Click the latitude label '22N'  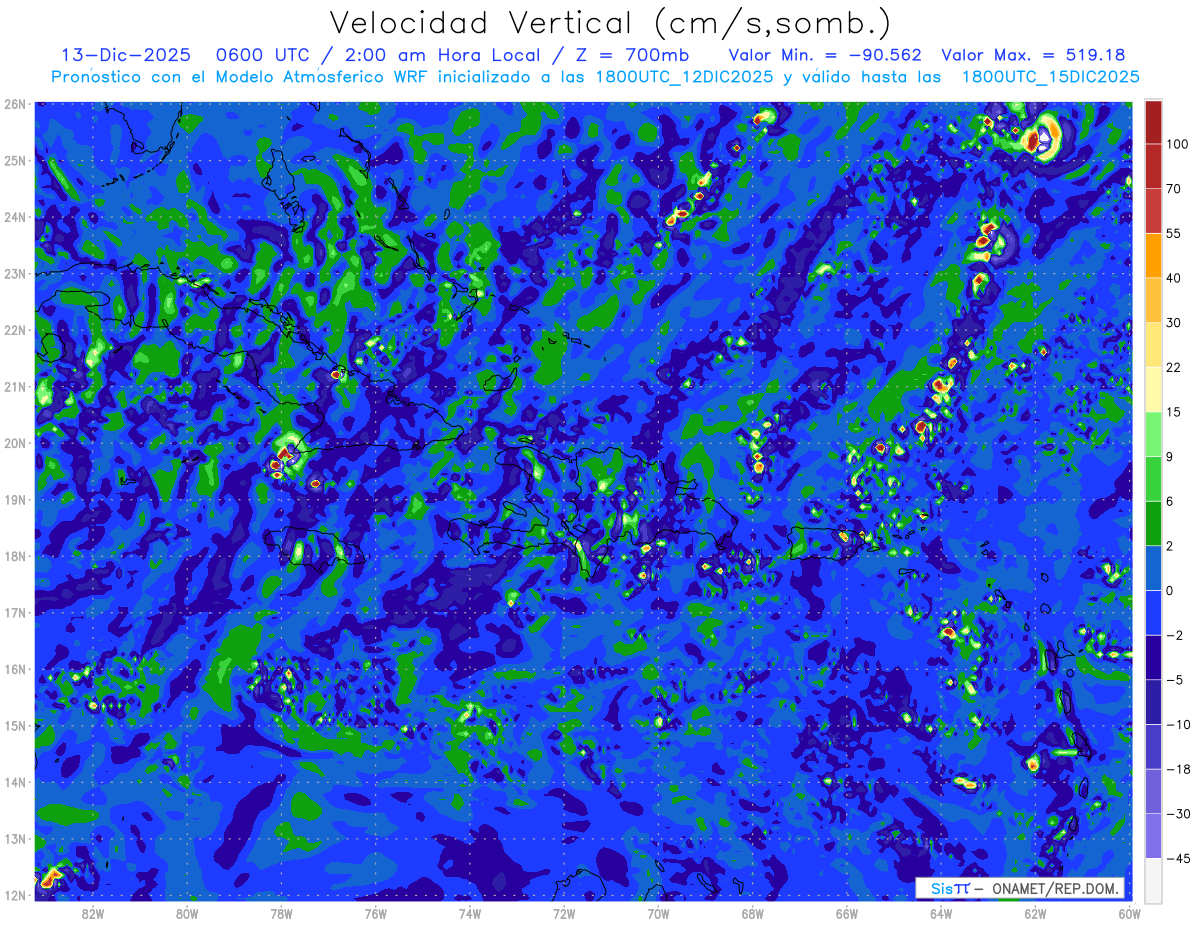click(x=15, y=330)
